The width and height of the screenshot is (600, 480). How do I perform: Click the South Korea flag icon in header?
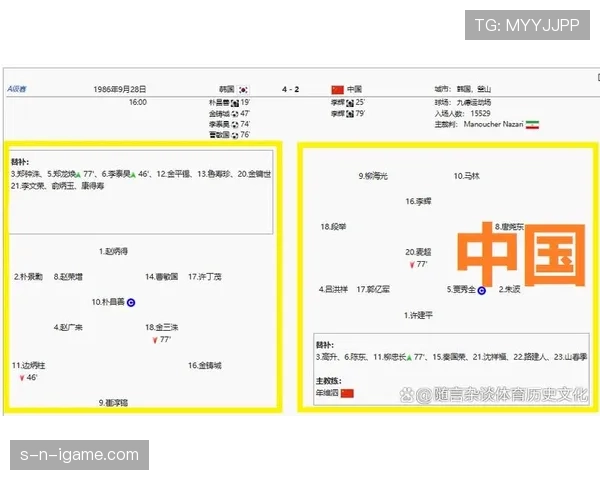point(243,90)
